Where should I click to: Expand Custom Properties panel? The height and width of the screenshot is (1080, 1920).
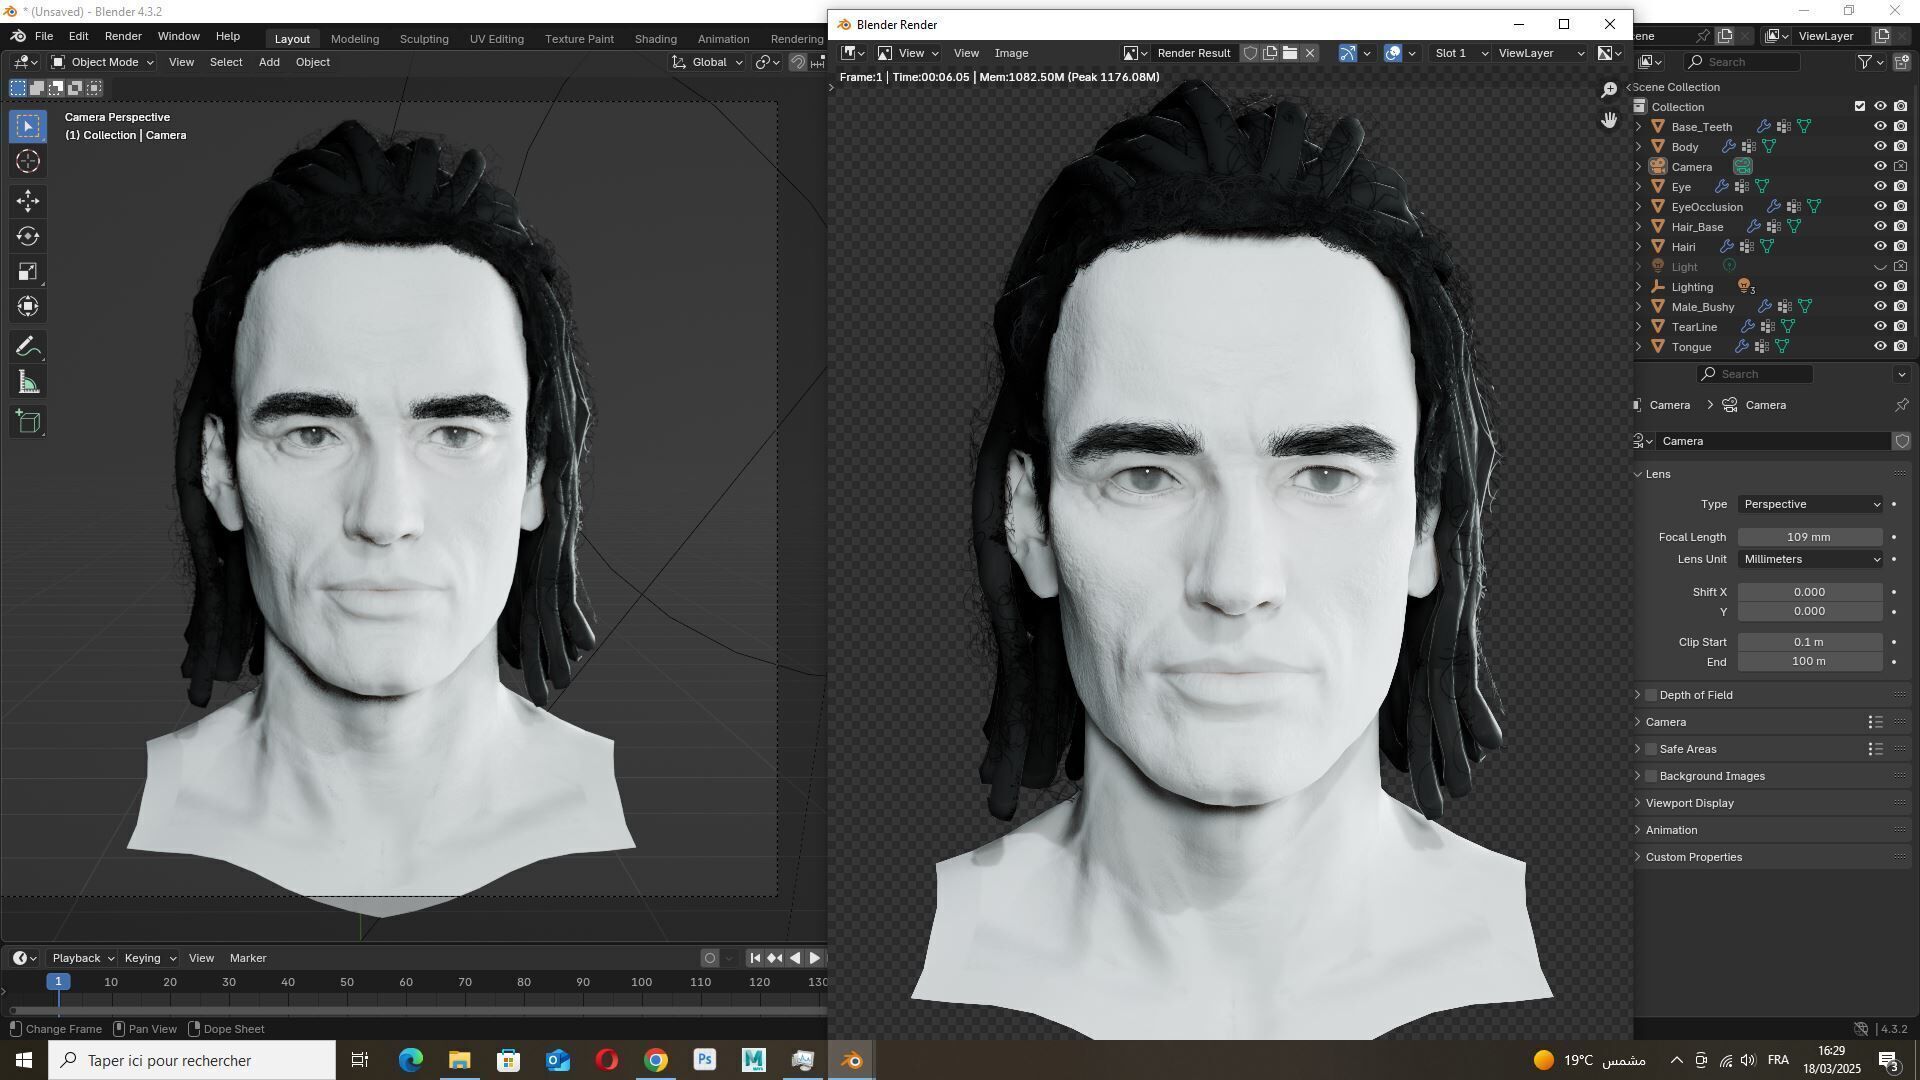click(x=1693, y=857)
